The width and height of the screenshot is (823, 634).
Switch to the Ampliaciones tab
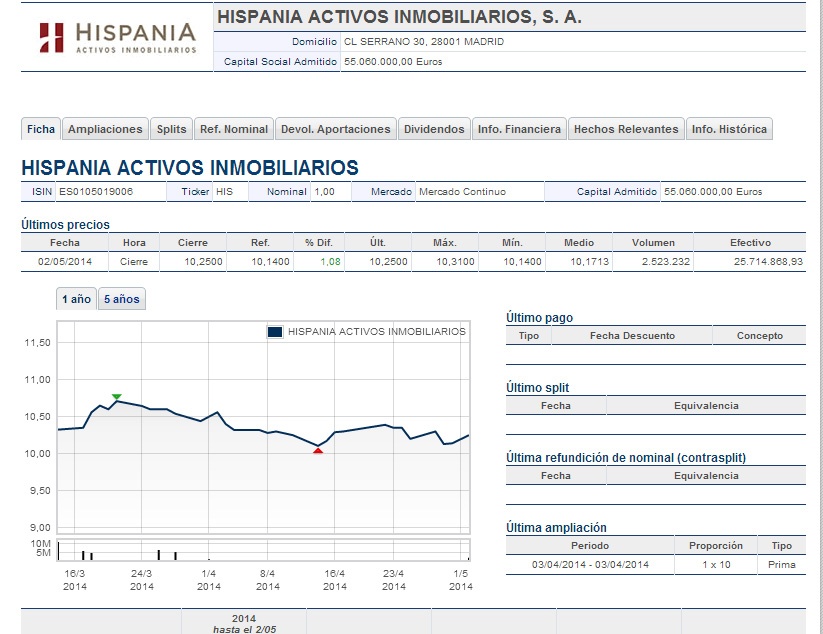point(105,129)
